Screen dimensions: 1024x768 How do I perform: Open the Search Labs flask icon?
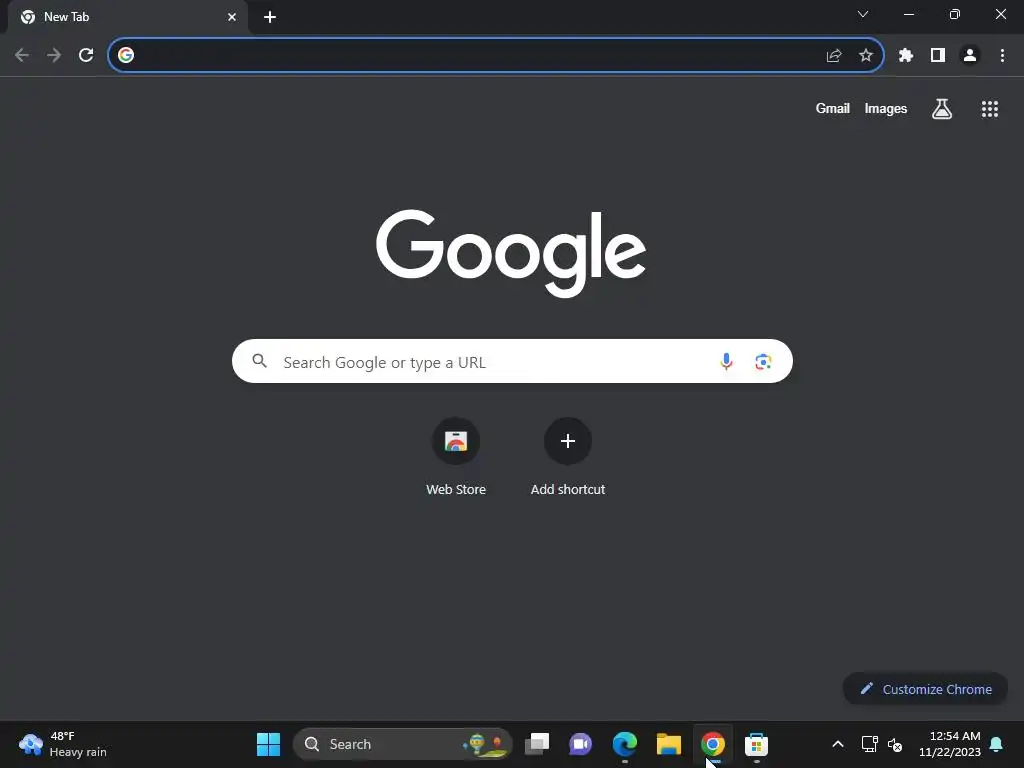[941, 108]
